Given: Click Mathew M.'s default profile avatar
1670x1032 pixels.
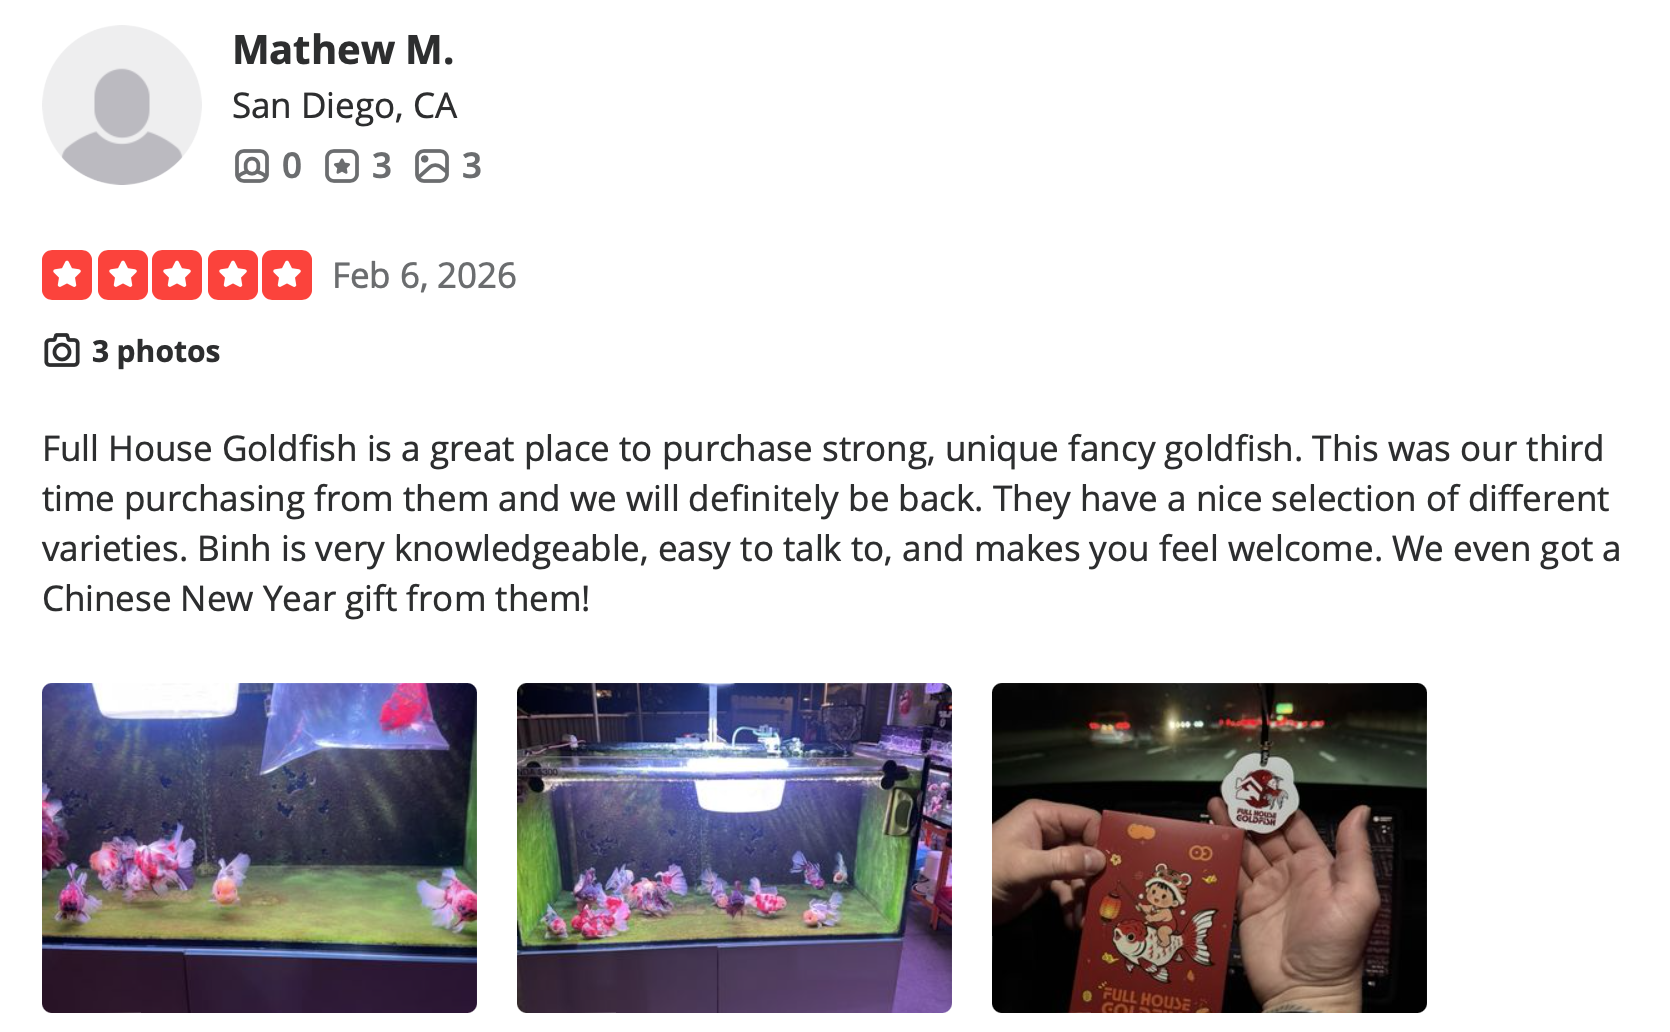Looking at the screenshot, I should coord(122,105).
